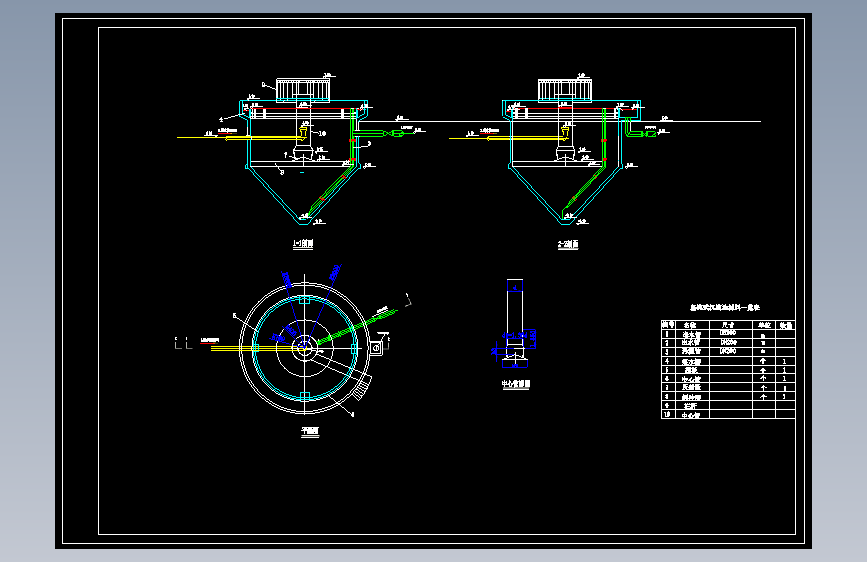Click the staircase symbol on the plan view
Screen dimensions: 867x562
pos(362,388)
